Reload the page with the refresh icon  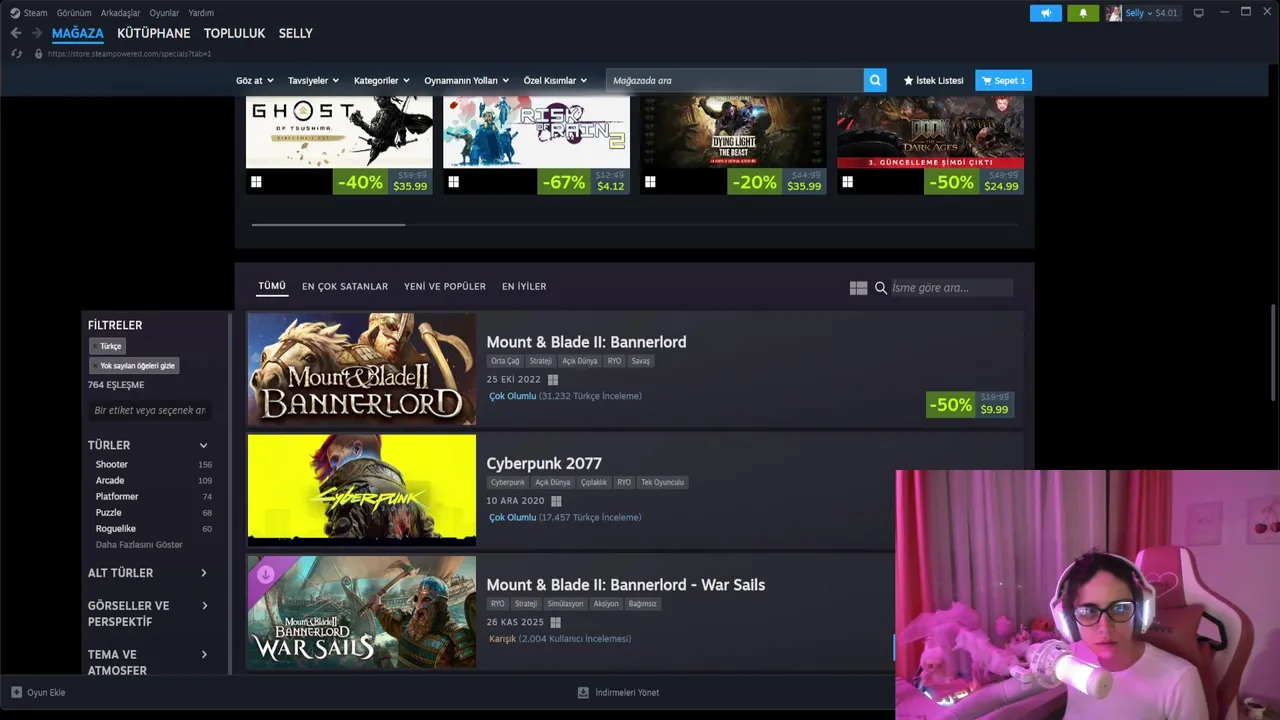17,53
